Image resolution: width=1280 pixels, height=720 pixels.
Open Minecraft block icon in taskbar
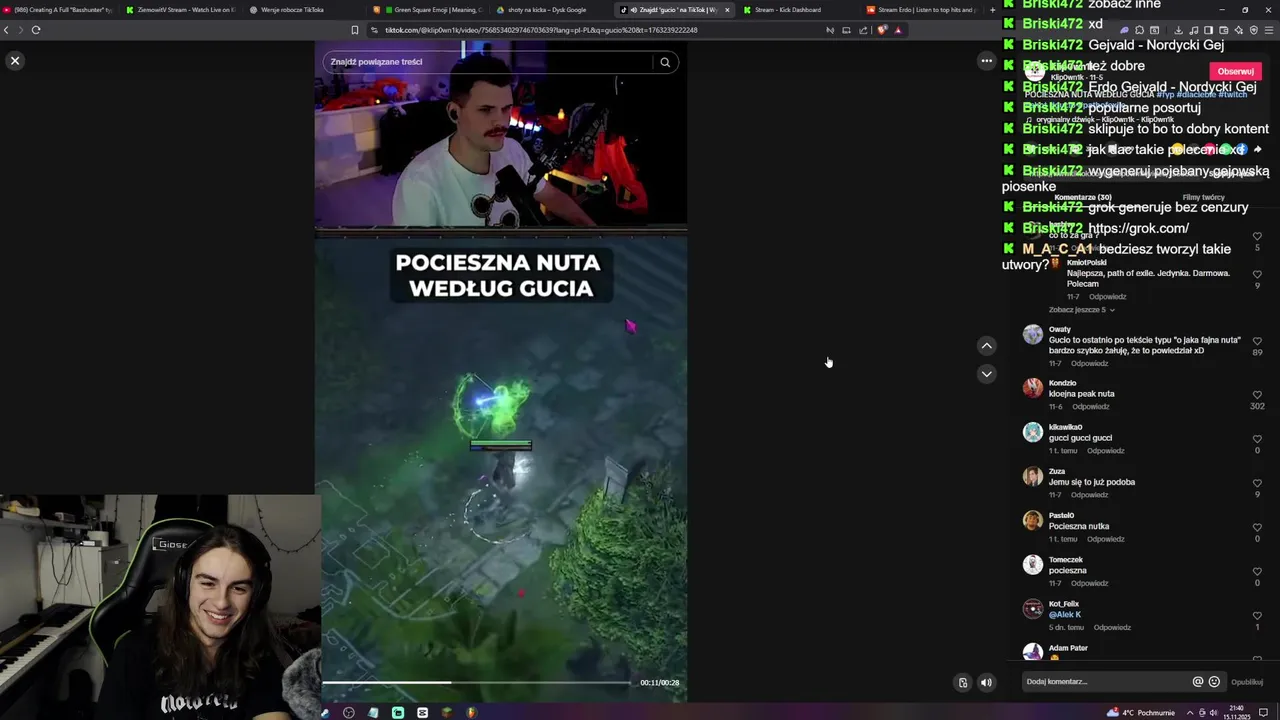tap(447, 713)
